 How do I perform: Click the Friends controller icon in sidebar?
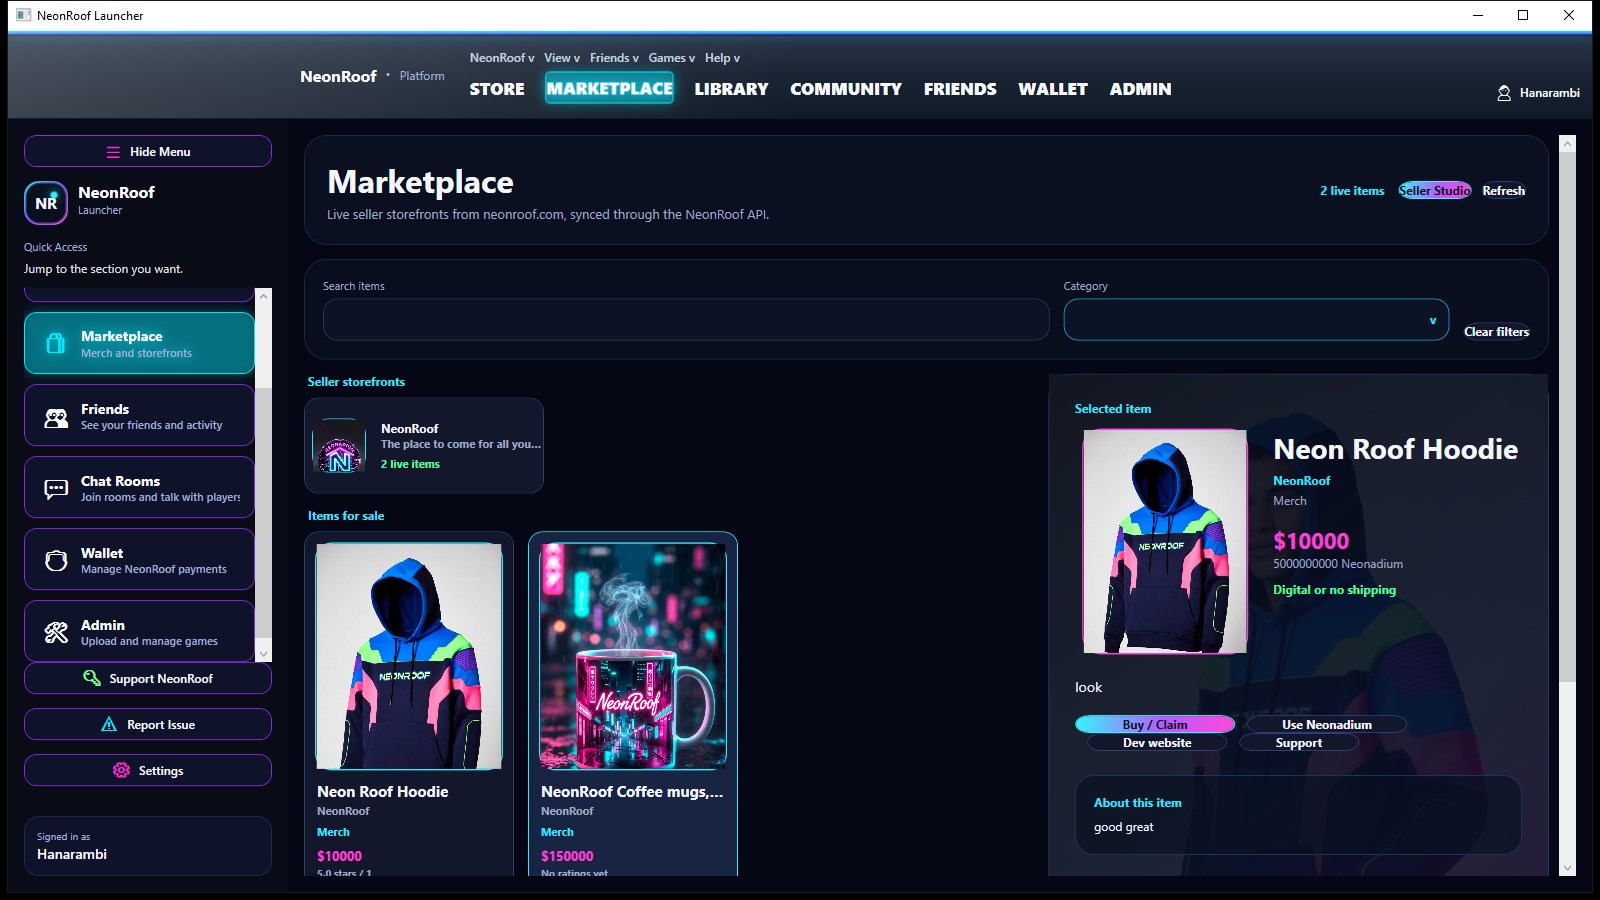[x=56, y=417]
